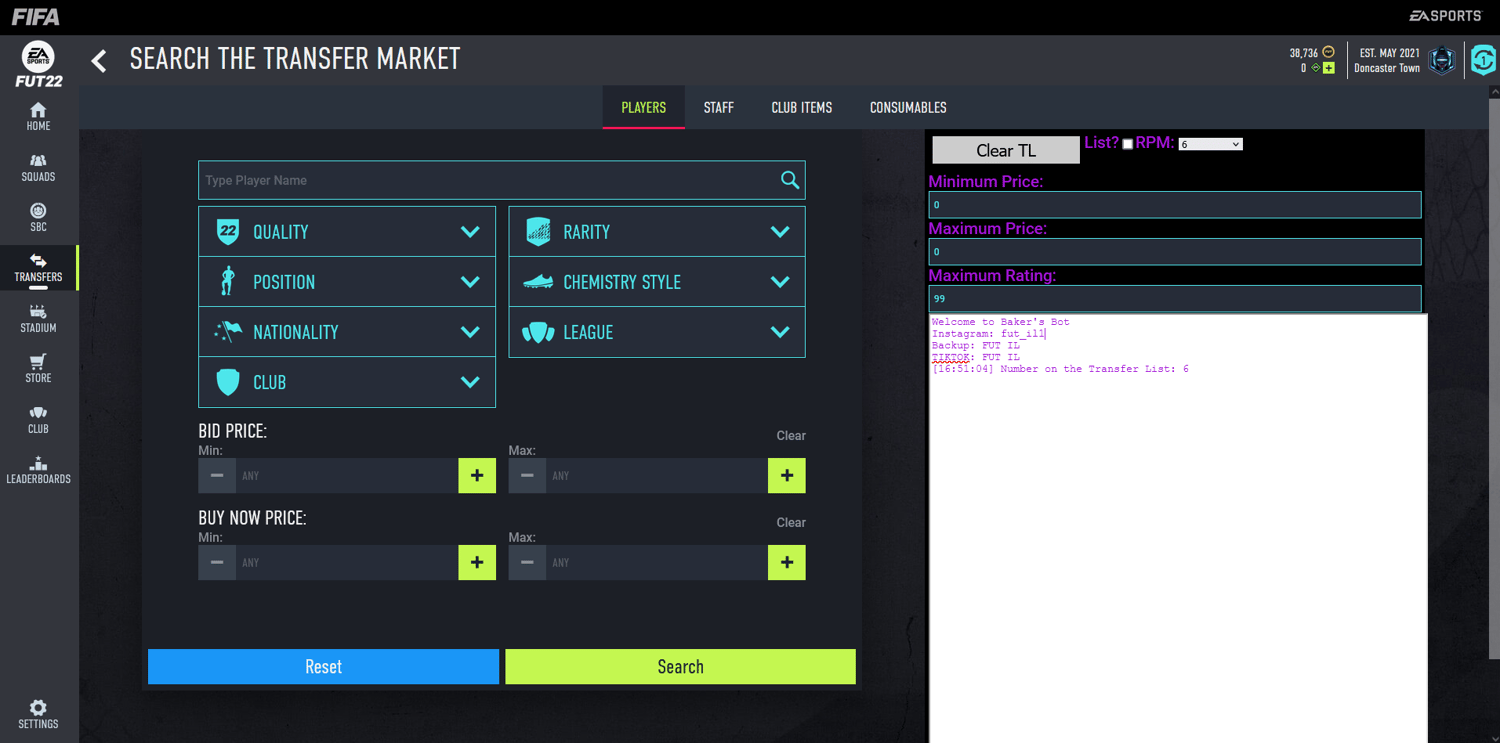Open Settings in the sidebar
1500x743 pixels.
pos(38,714)
